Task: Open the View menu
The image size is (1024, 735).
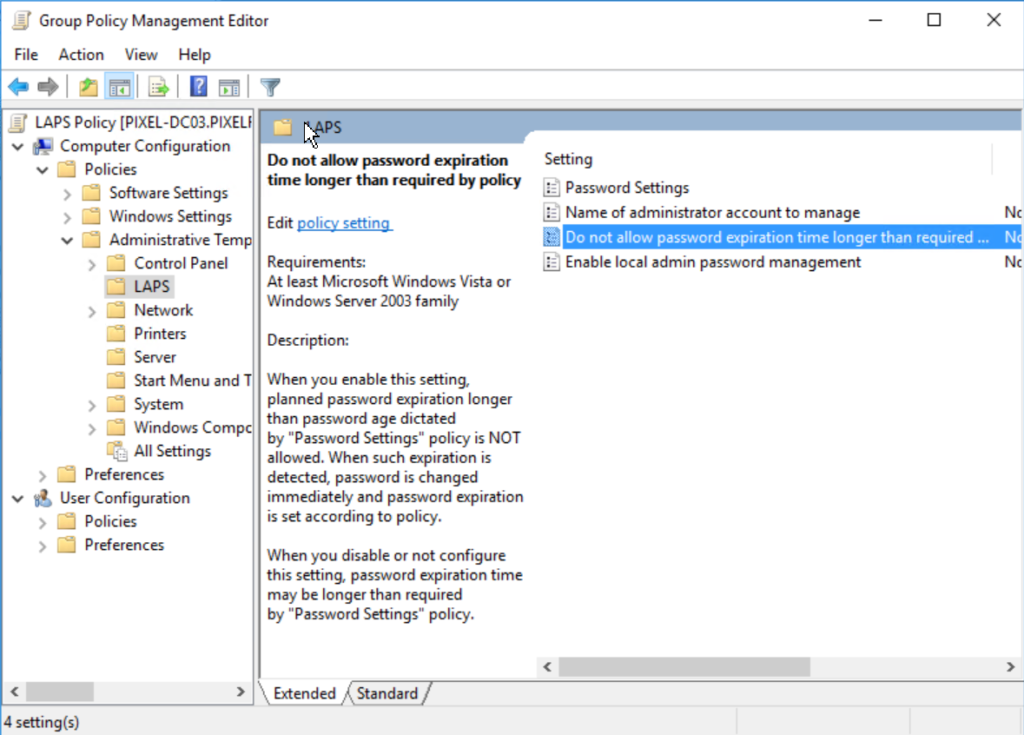Action: [x=141, y=55]
